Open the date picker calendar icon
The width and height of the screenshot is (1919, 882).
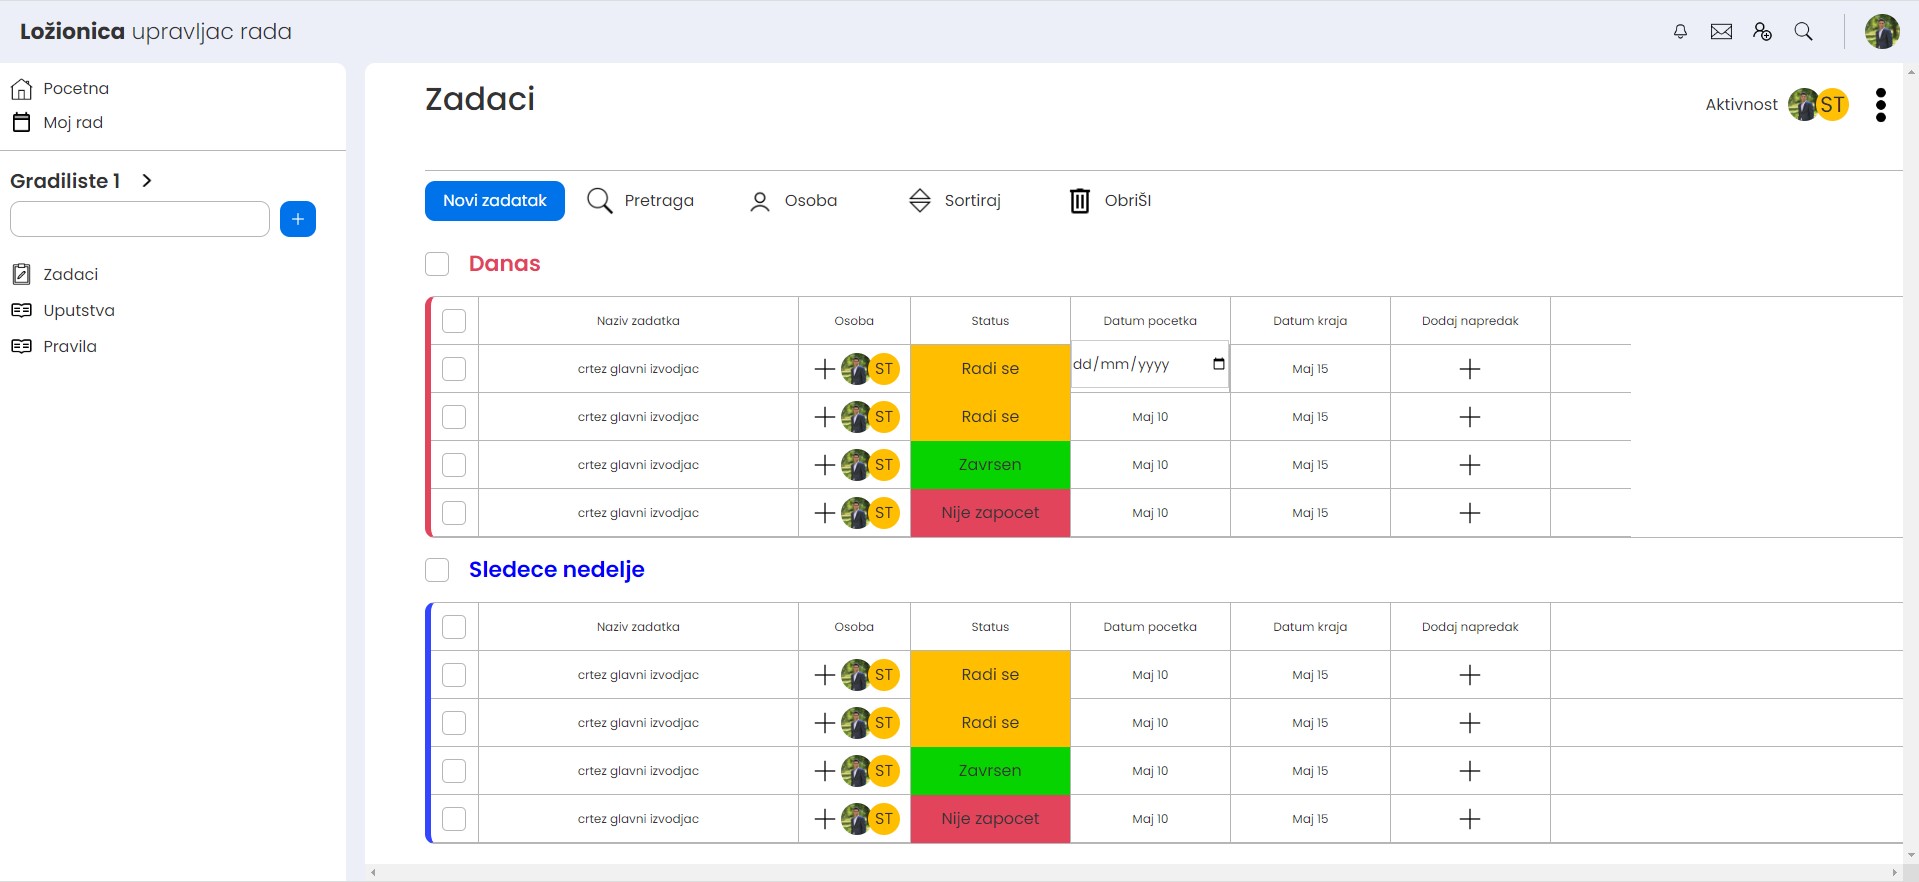[x=1218, y=364]
